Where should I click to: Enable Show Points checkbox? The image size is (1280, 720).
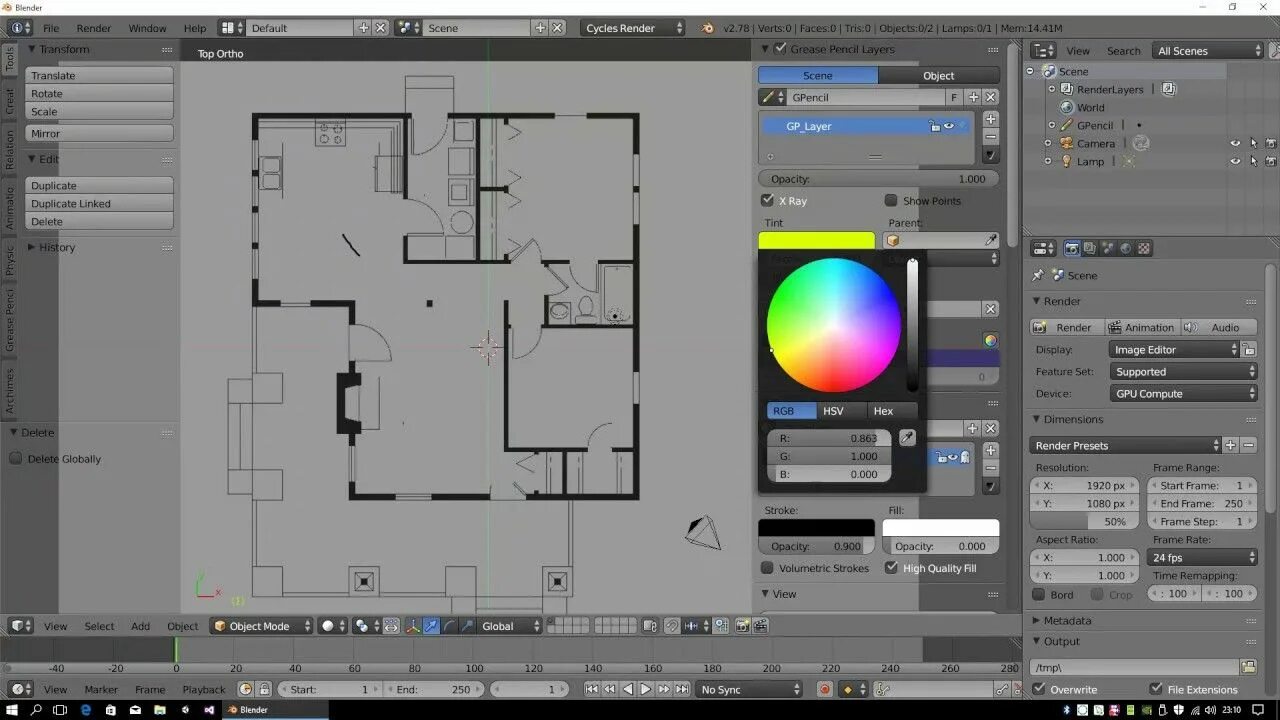pos(893,200)
